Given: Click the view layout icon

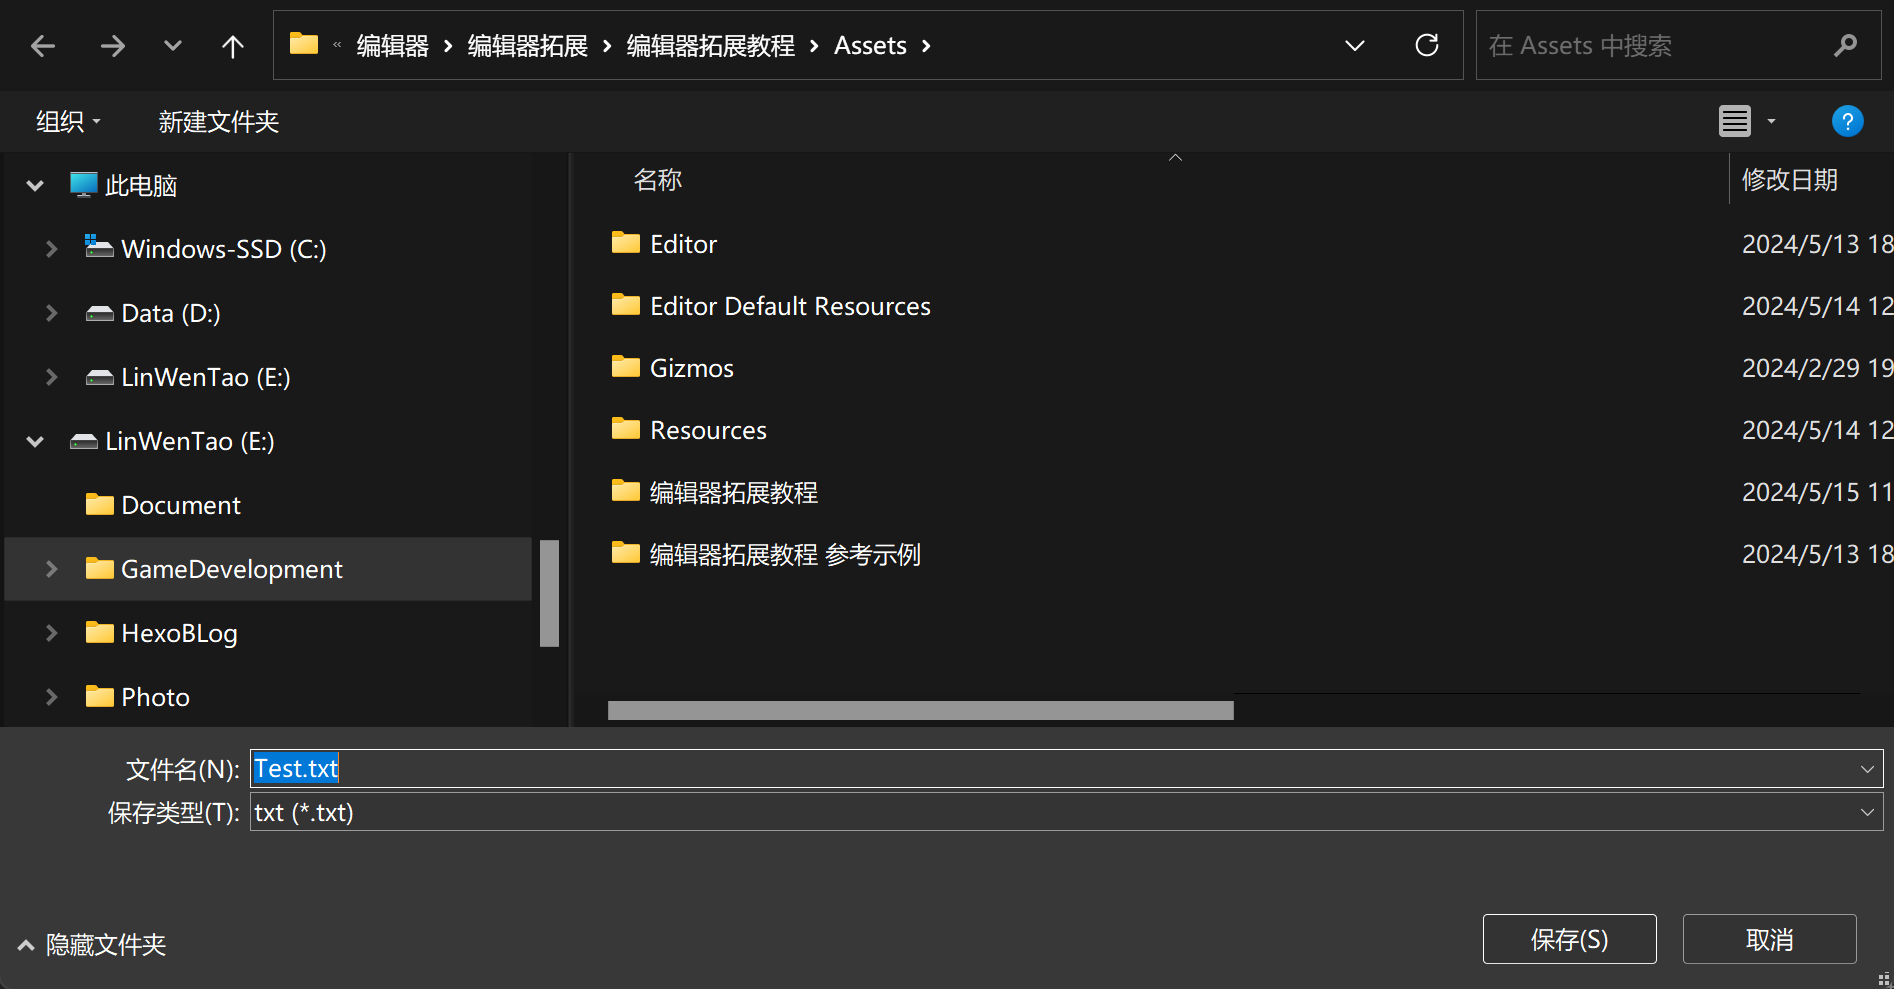Looking at the screenshot, I should tap(1735, 122).
